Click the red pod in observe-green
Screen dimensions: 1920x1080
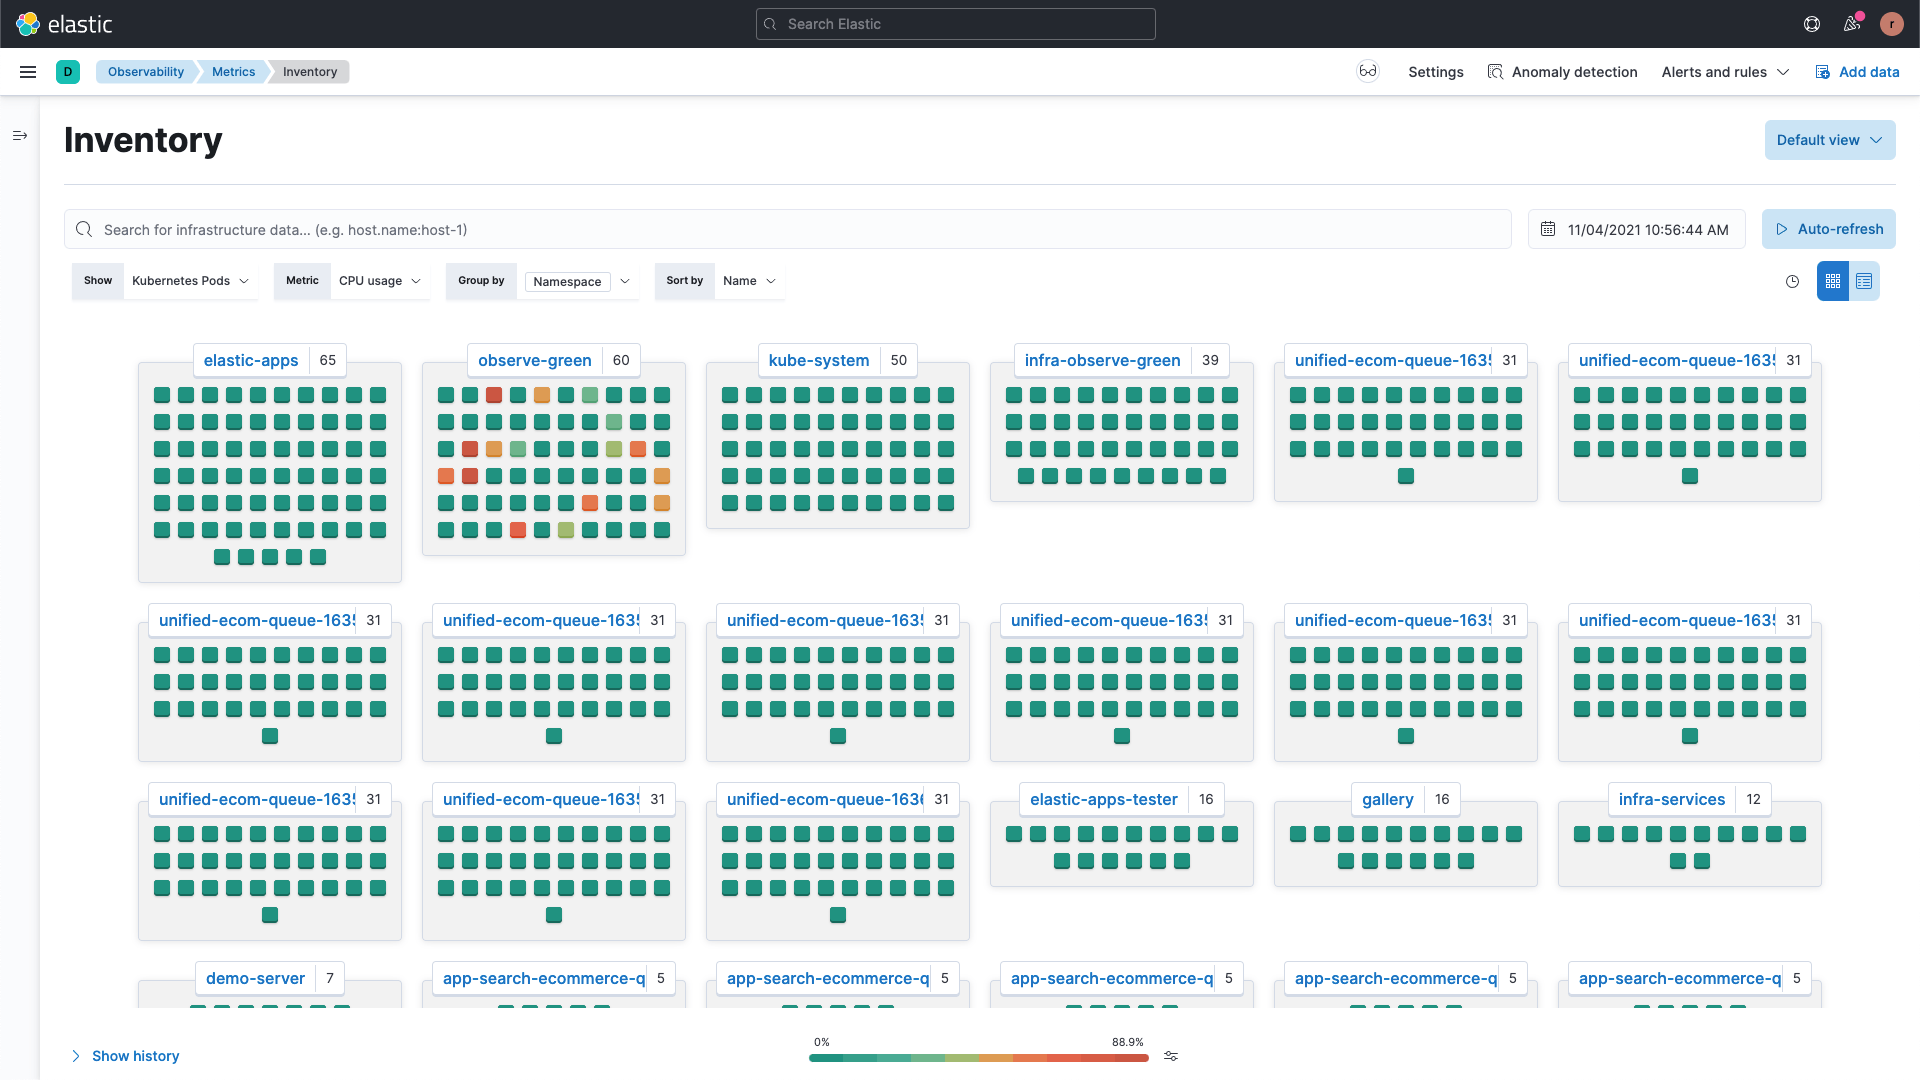point(494,396)
